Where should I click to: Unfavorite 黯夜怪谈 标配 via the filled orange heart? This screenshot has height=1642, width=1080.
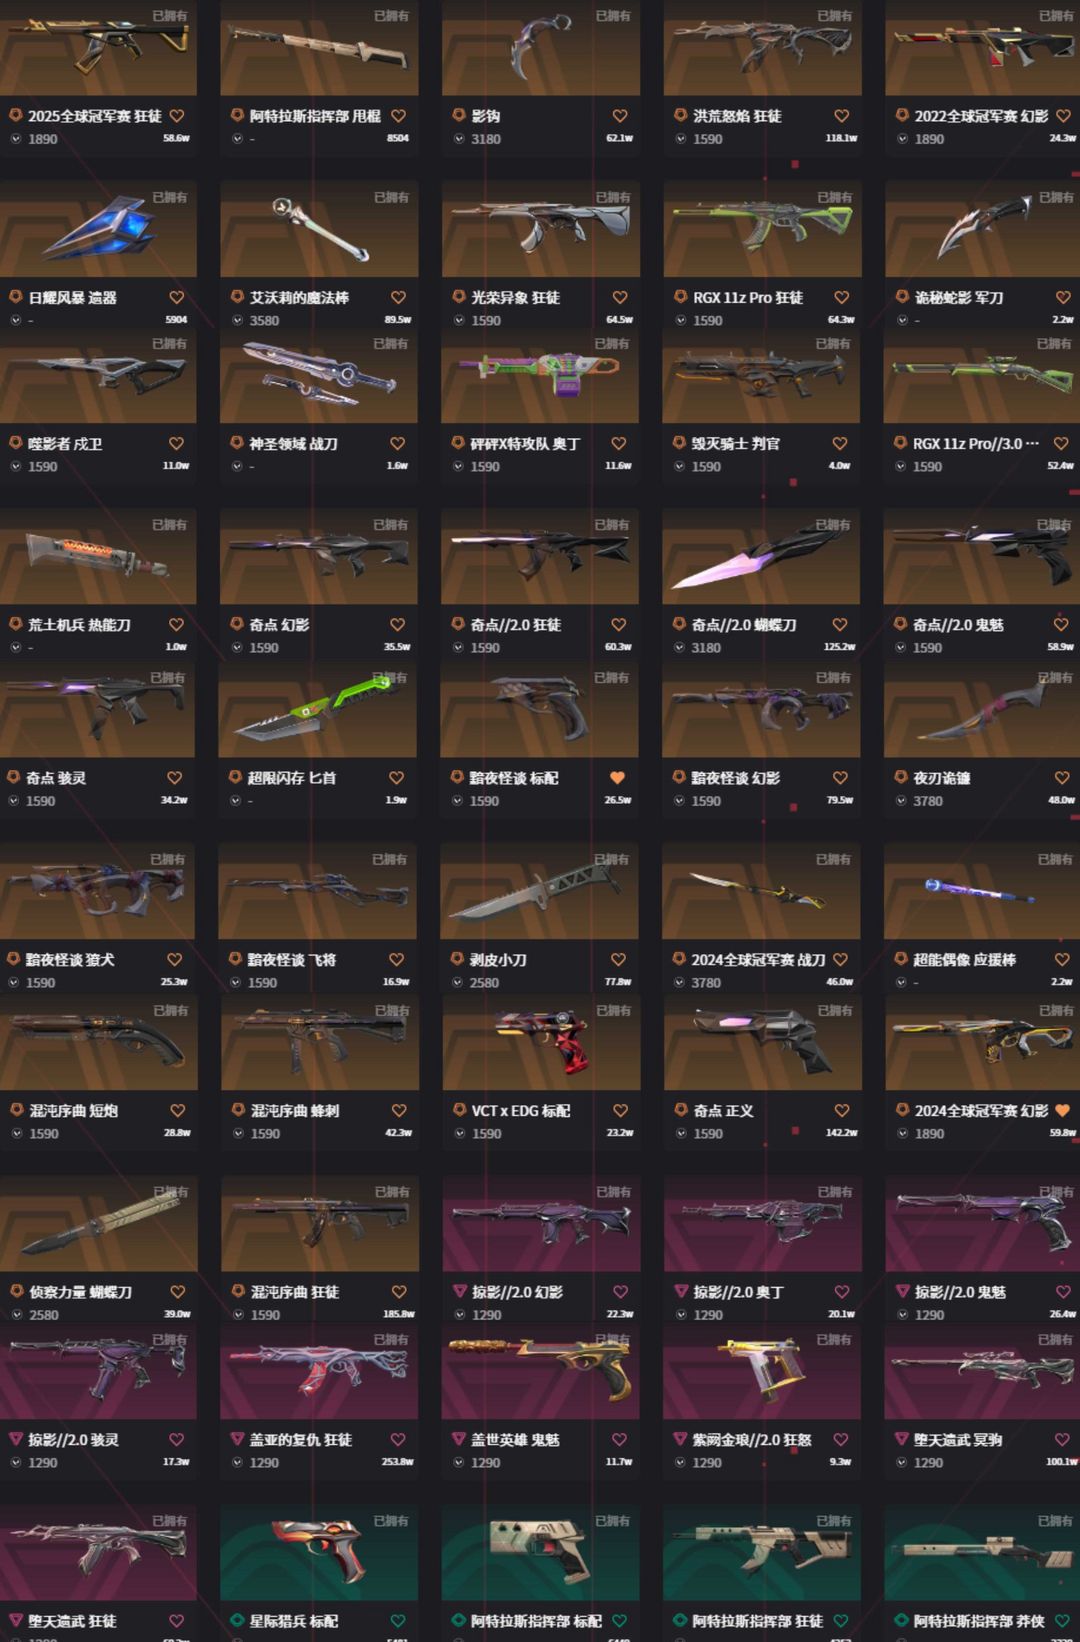tap(617, 778)
